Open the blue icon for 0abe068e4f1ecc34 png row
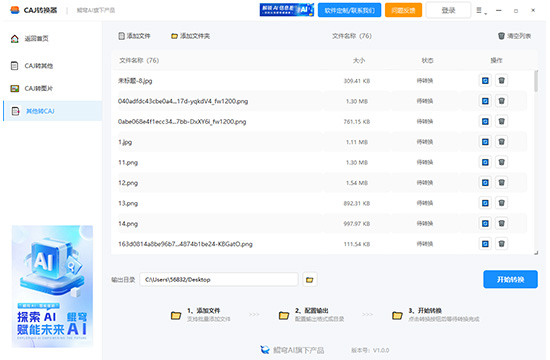This screenshot has width=550, height=360. (485, 121)
